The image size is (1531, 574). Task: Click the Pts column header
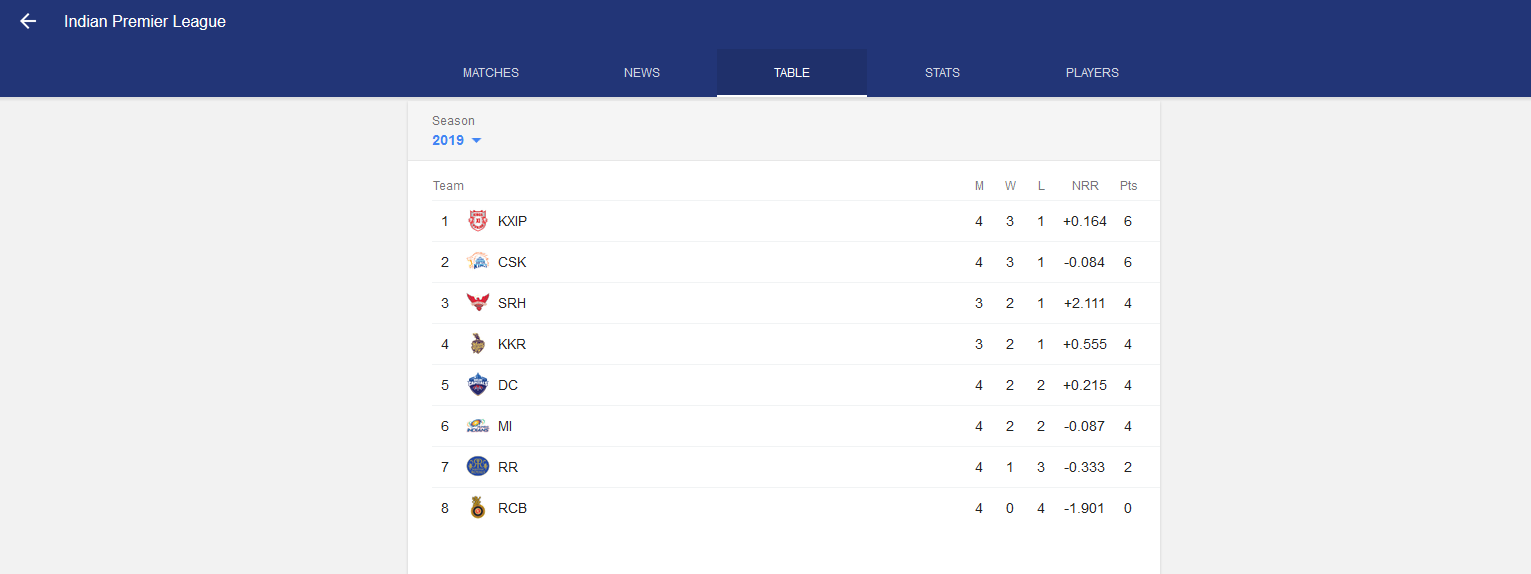coord(1128,186)
